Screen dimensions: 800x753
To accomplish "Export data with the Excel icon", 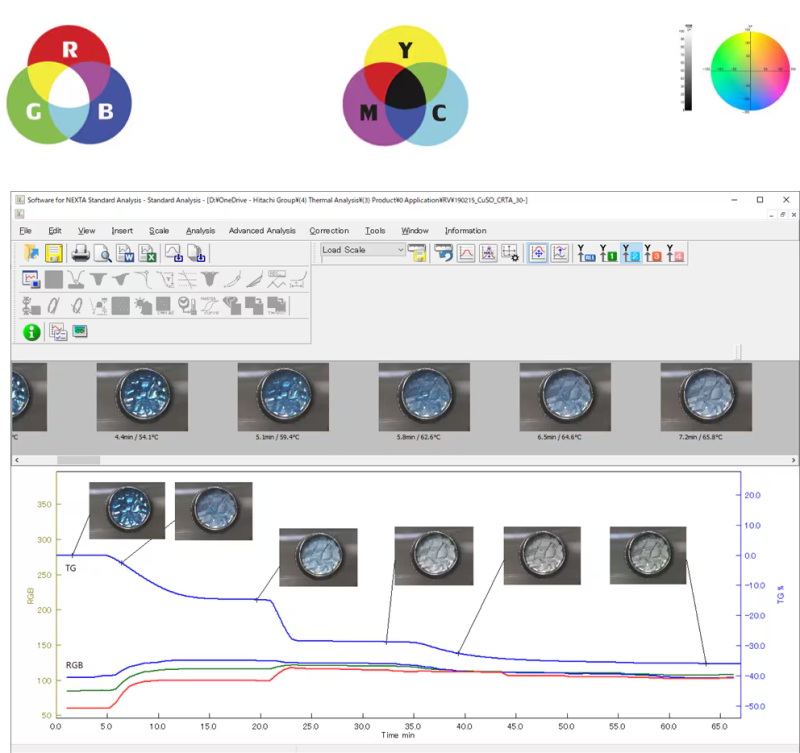I will pyautogui.click(x=147, y=253).
